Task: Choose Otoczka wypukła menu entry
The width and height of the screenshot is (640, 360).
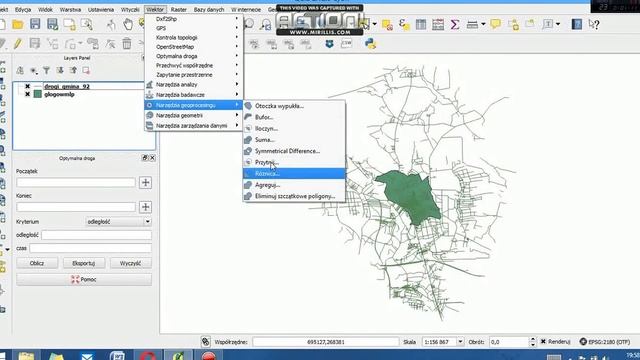Action: 294,106
